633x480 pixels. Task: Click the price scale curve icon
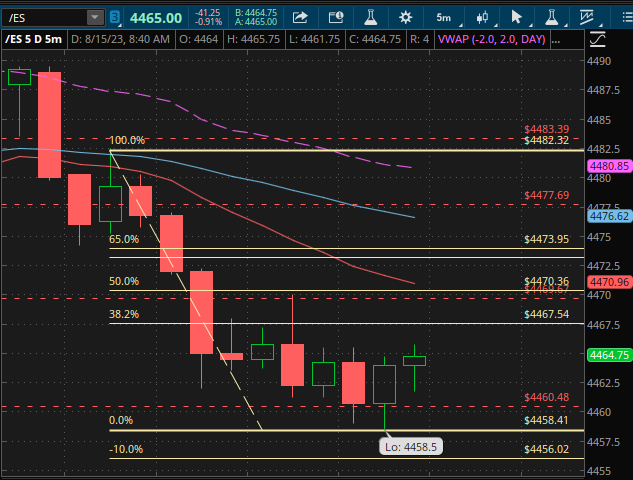click(x=597, y=39)
